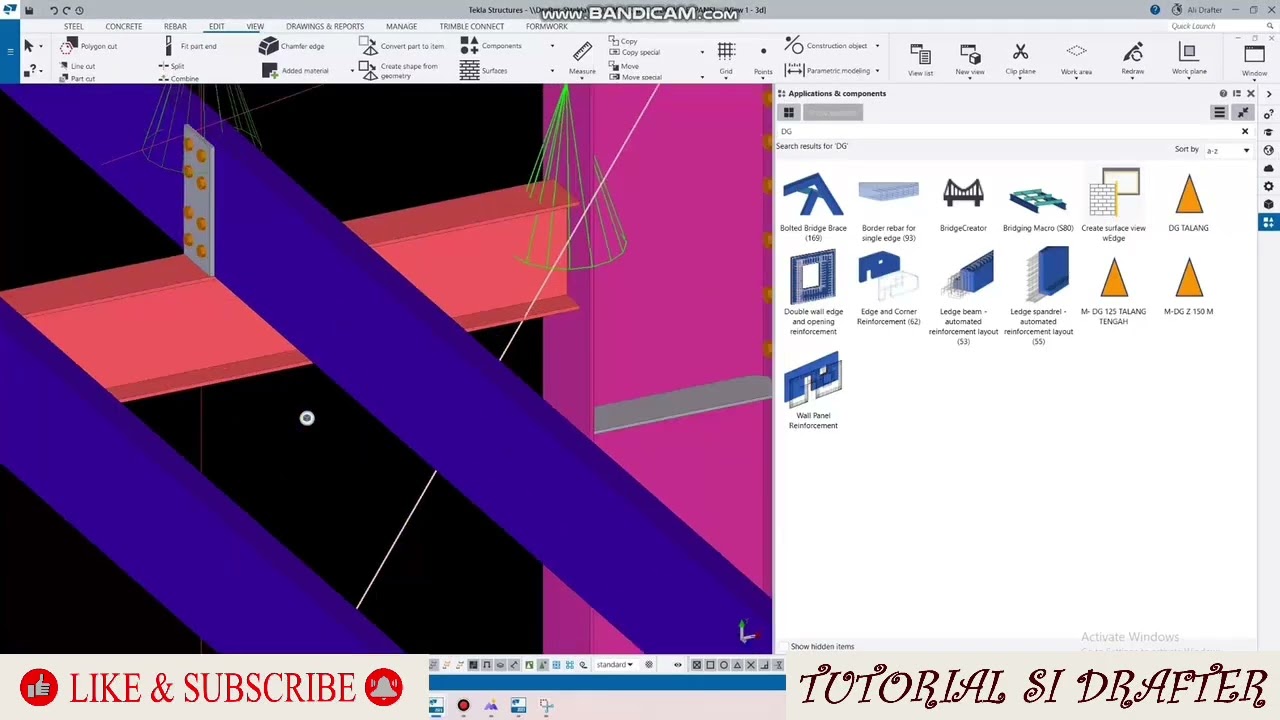The height and width of the screenshot is (720, 1280).
Task: Create a New view
Action: point(969,60)
